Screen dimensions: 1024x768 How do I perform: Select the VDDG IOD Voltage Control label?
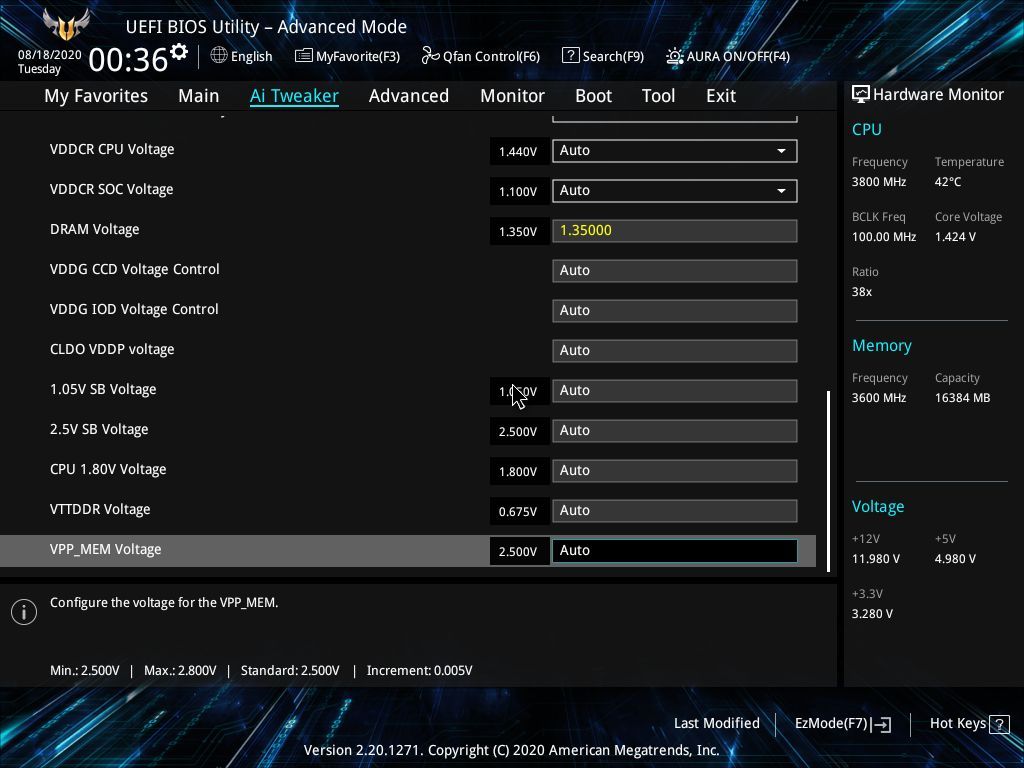[134, 310]
